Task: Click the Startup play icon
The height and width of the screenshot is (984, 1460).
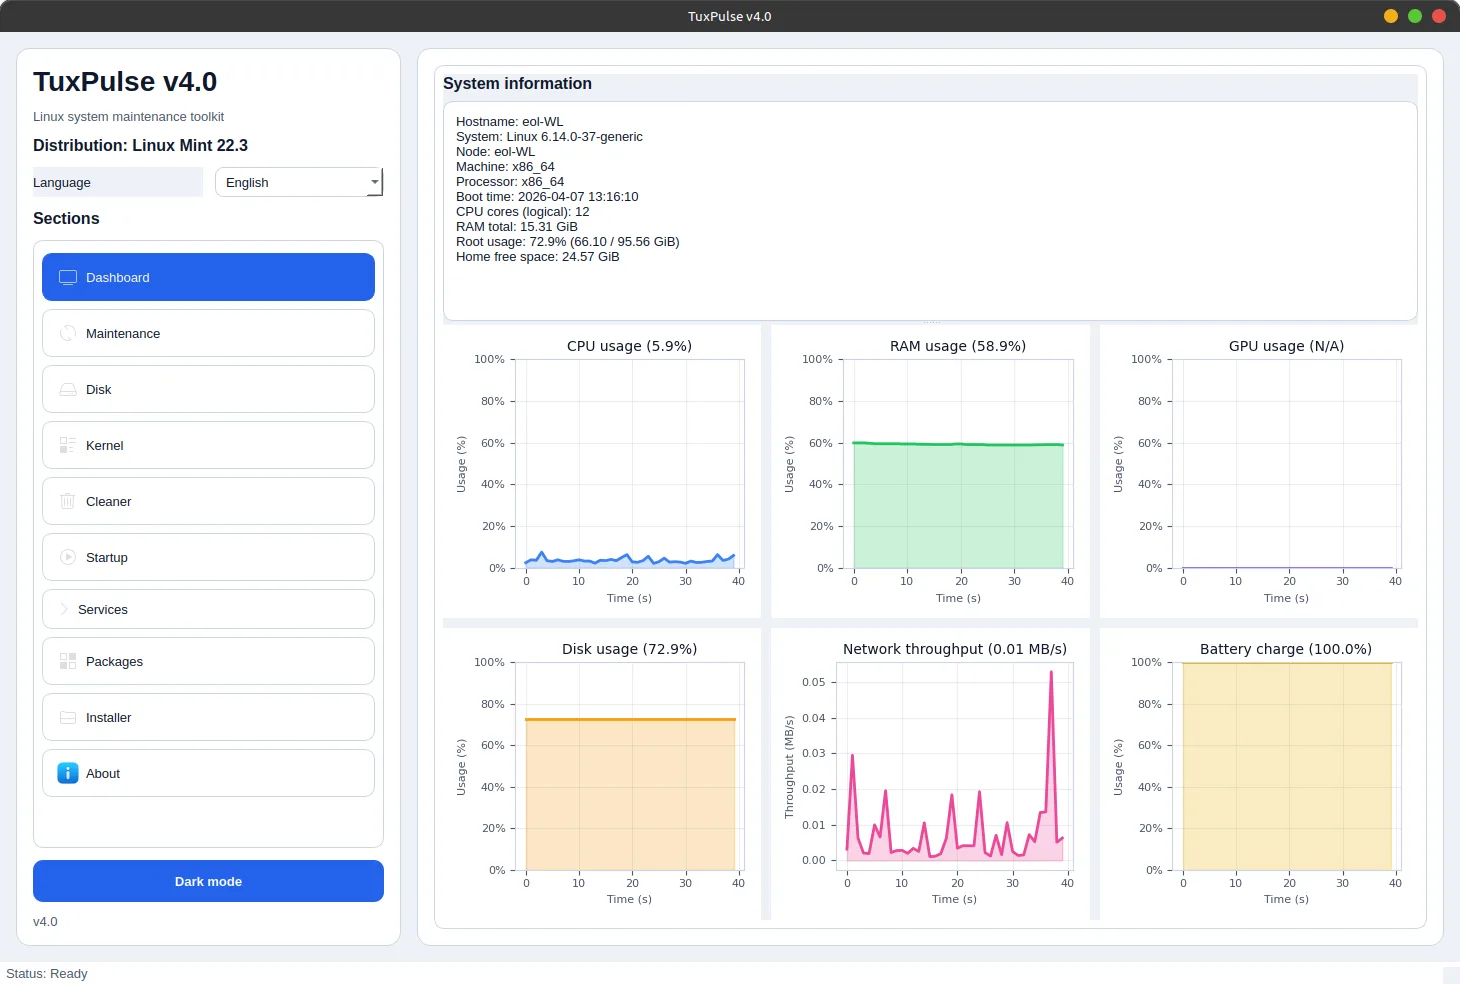Action: (x=68, y=557)
